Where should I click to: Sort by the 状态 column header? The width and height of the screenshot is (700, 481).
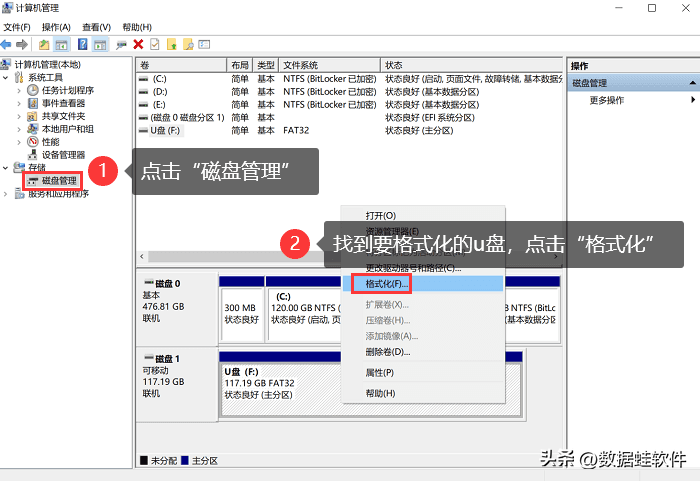[471, 65]
